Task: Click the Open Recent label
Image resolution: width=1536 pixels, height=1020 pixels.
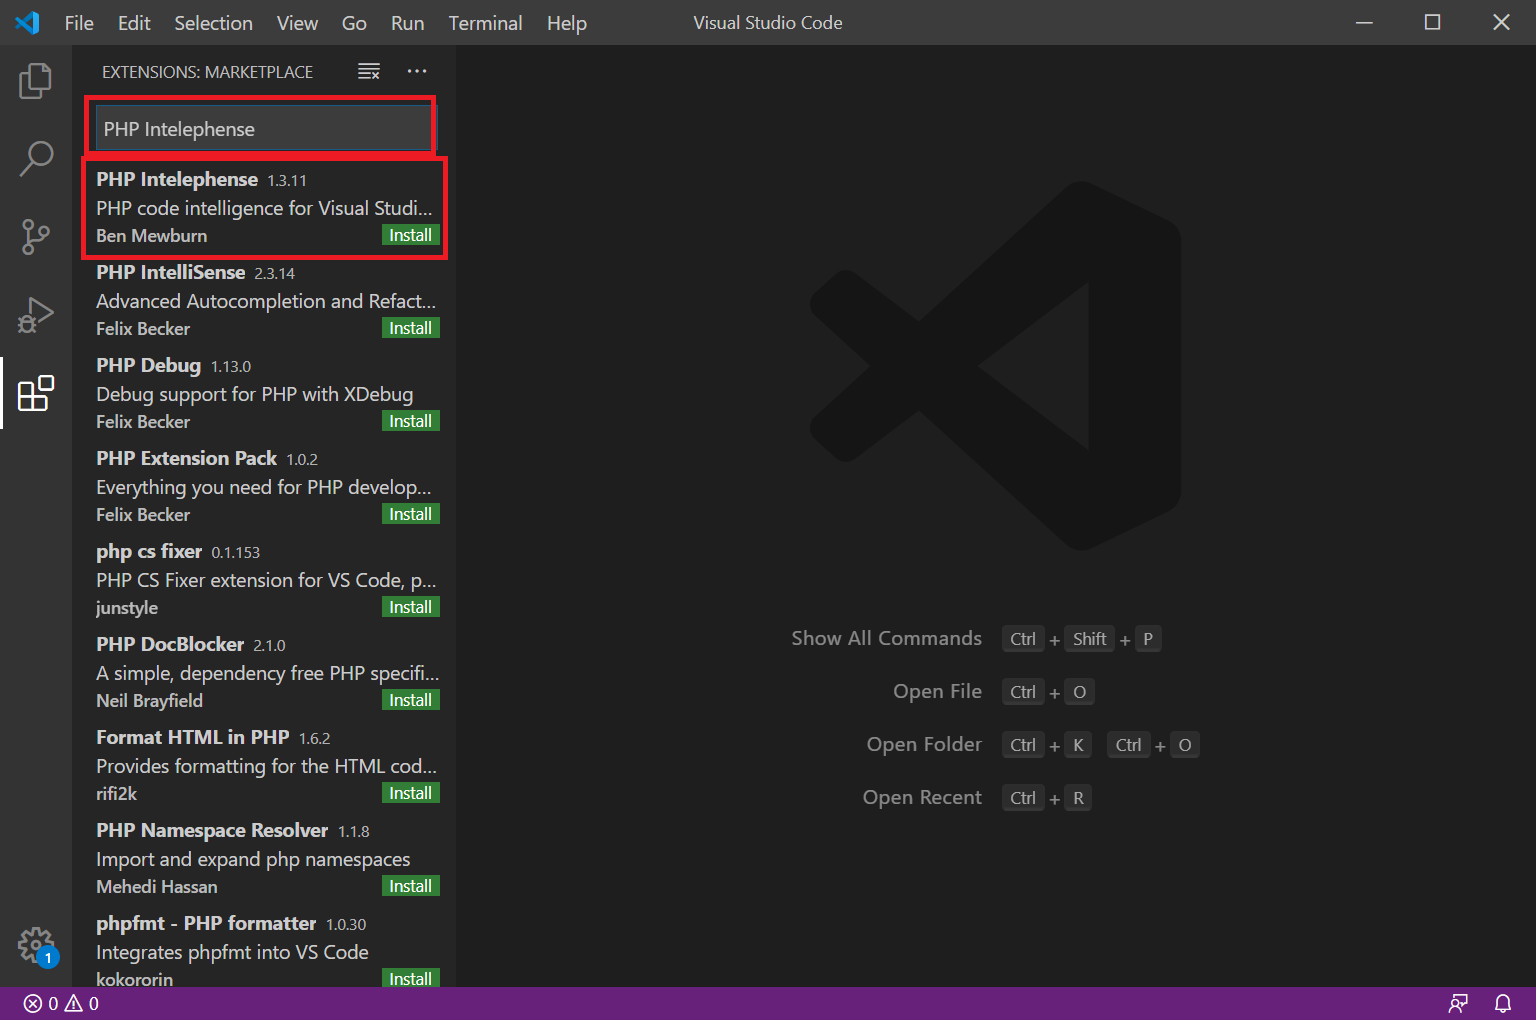Action: pyautogui.click(x=923, y=797)
